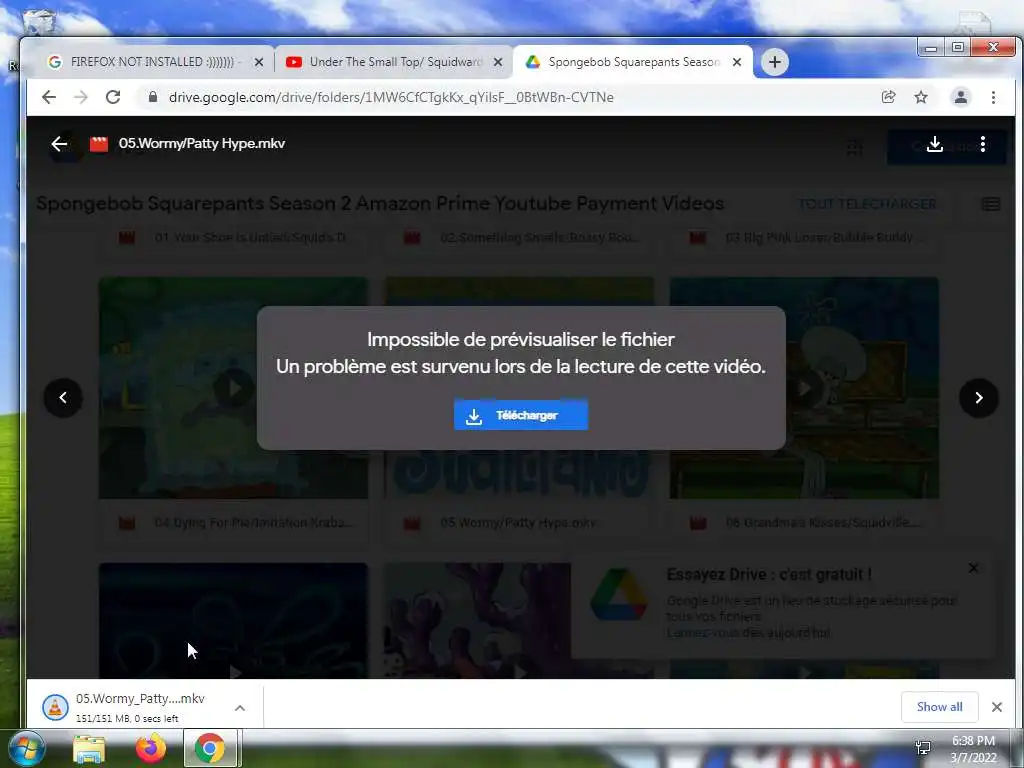Close the preview with the back arrow
The width and height of the screenshot is (1024, 768).
point(59,144)
